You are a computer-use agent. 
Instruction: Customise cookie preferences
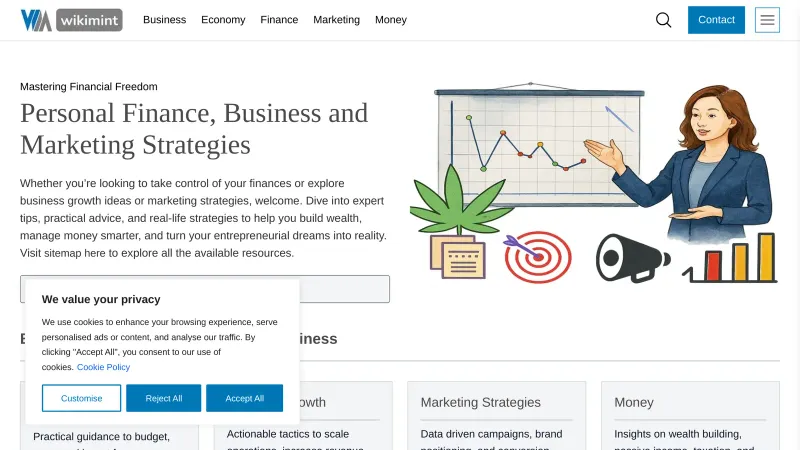pyautogui.click(x=81, y=398)
